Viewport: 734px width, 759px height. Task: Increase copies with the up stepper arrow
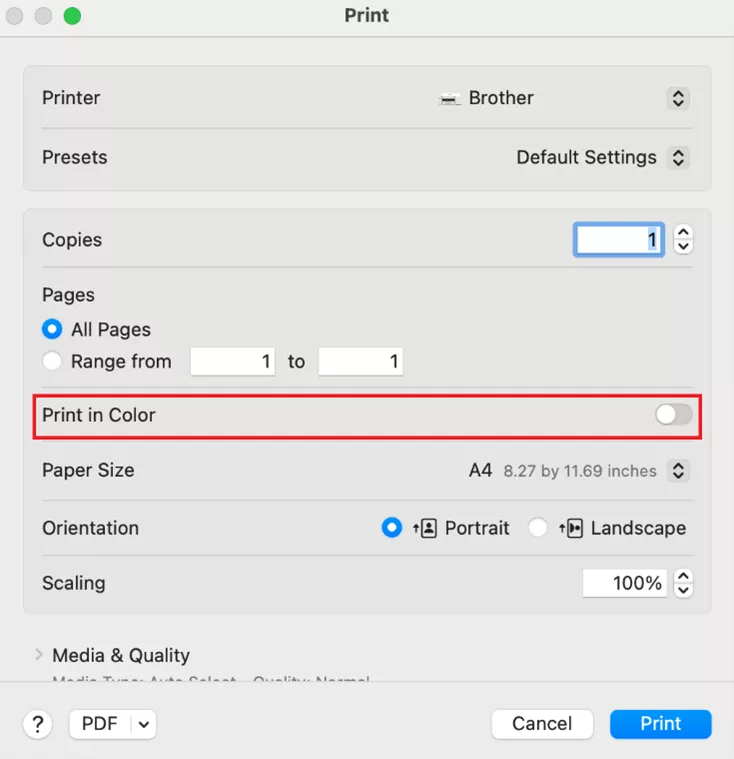coord(683,232)
